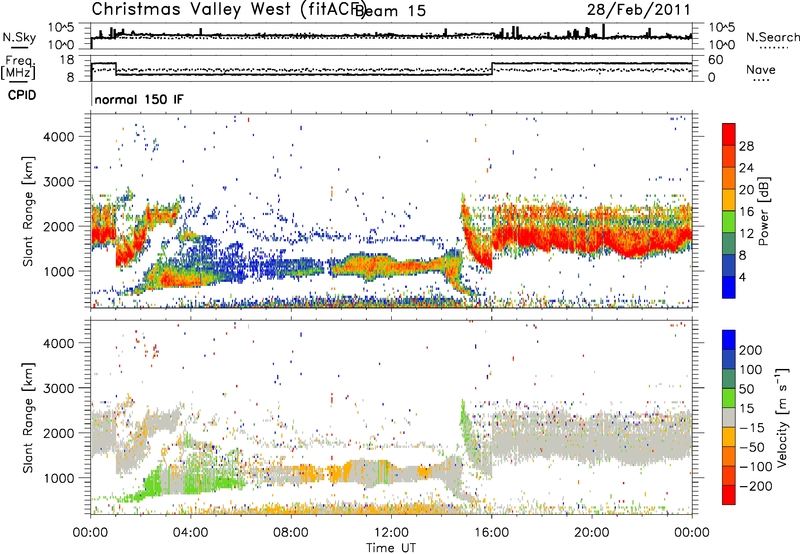Click the '1000' tick of the power panel
This screenshot has width=800, height=554.
(59, 271)
